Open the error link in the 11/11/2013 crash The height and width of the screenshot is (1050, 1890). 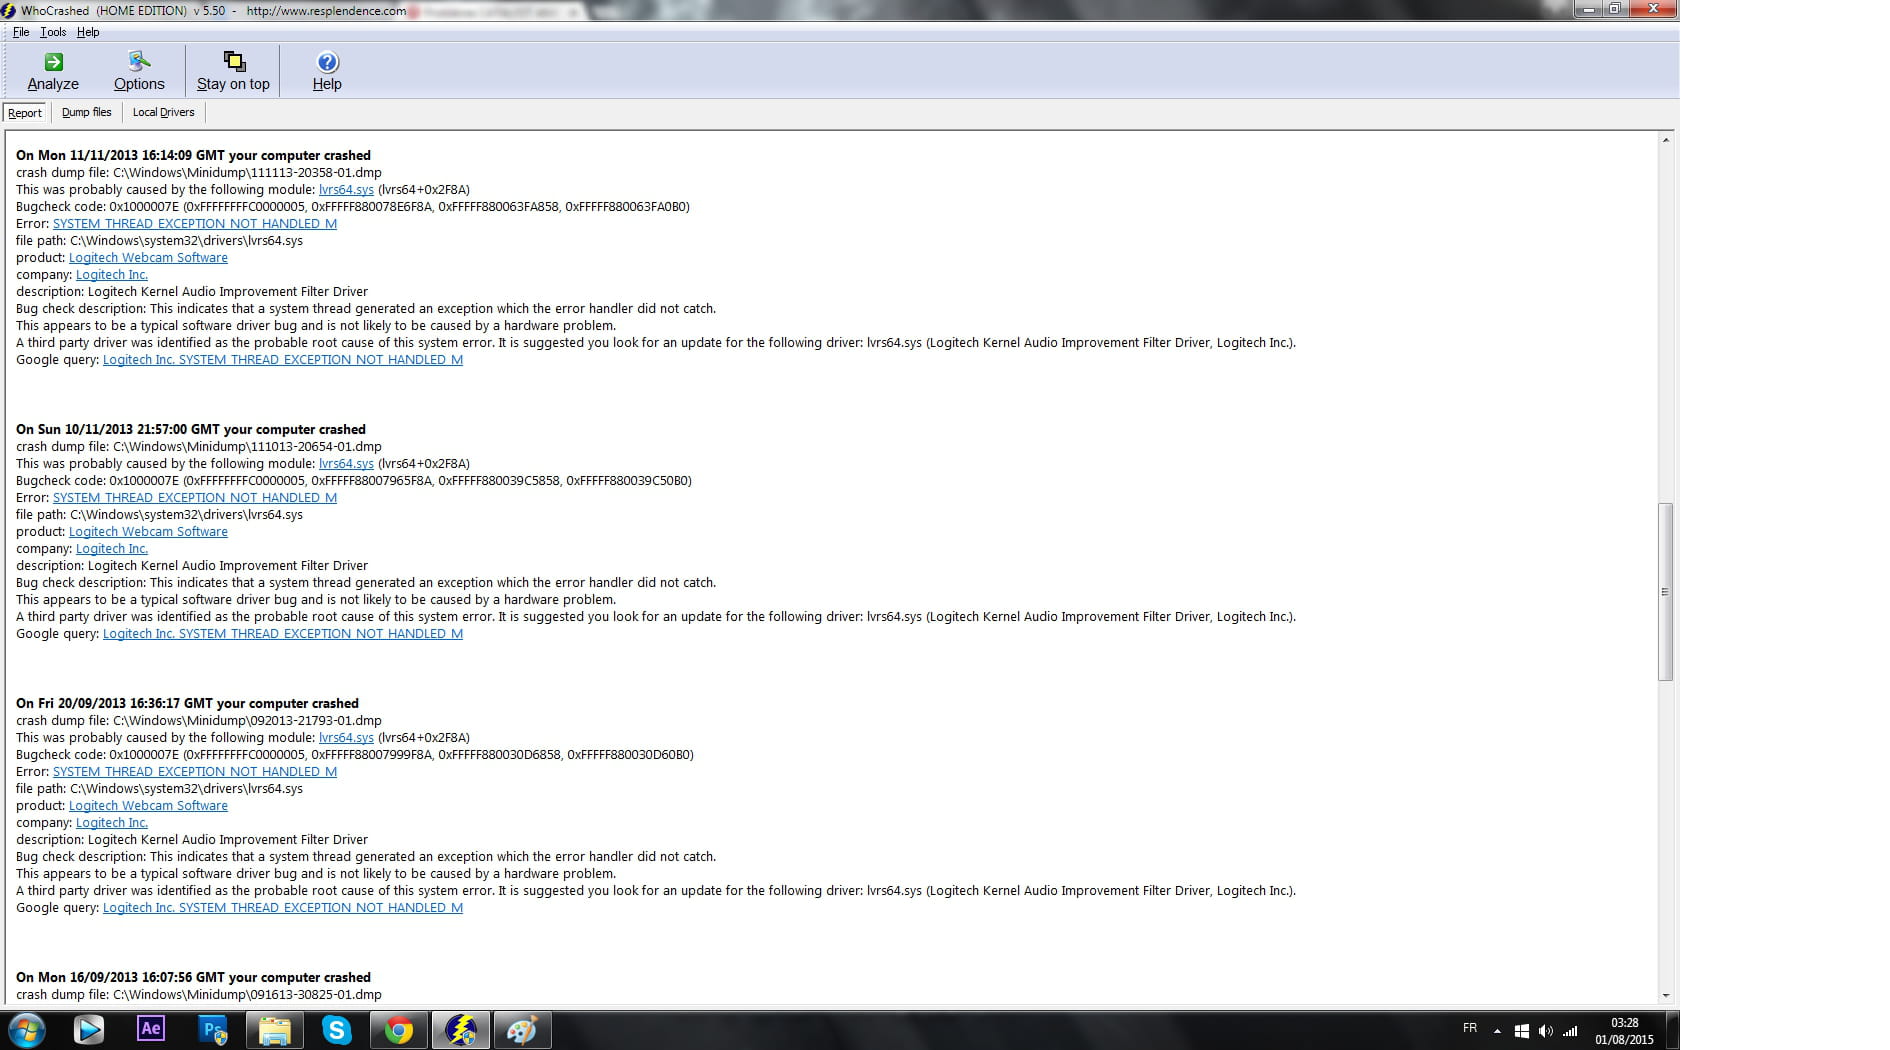pos(195,224)
